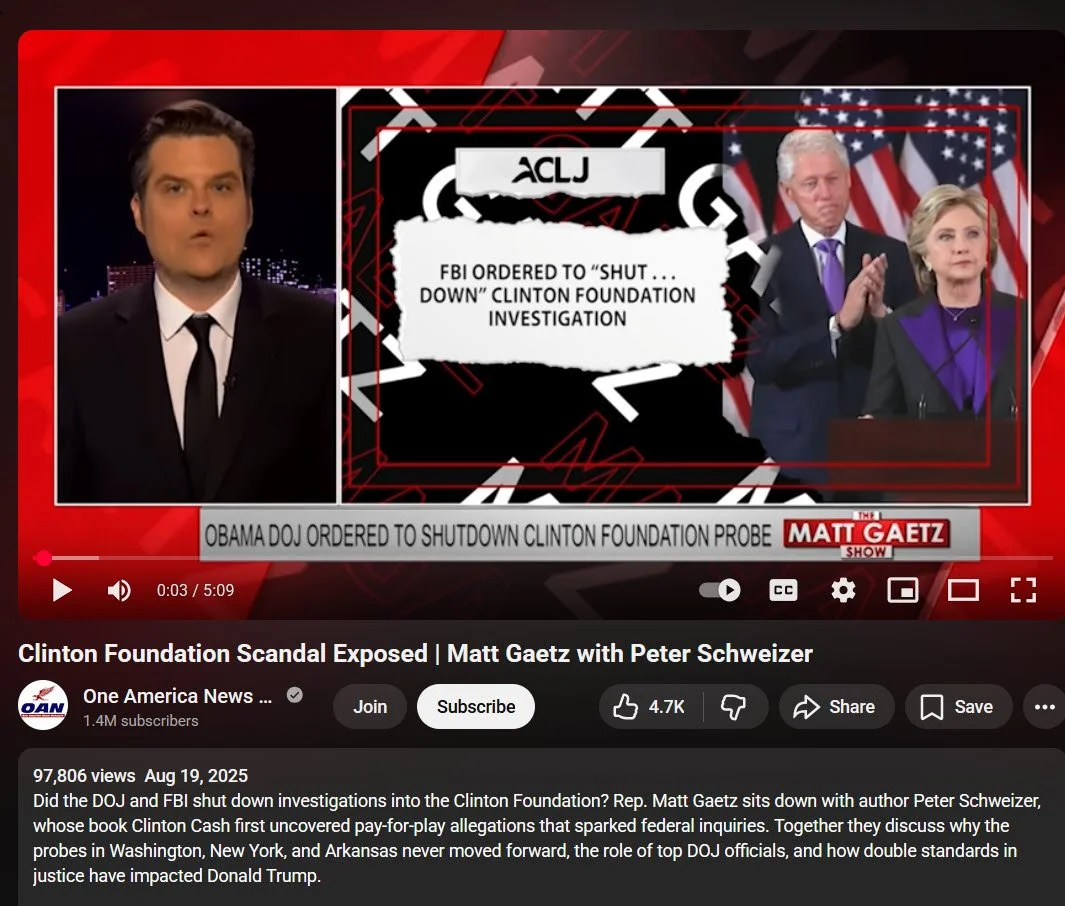Open the One America News channel name
This screenshot has width=1065, height=906.
[x=177, y=696]
